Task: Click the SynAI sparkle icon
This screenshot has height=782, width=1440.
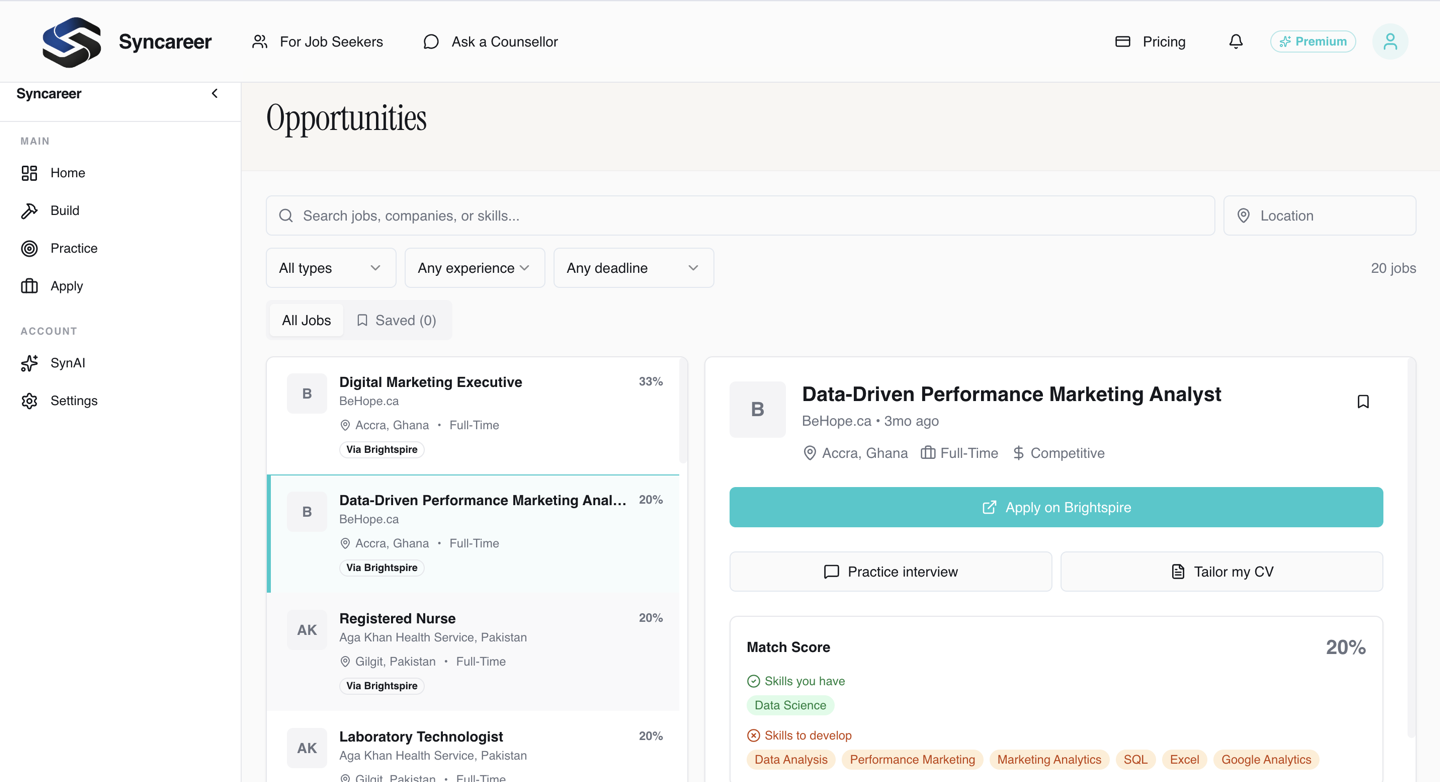Action: coord(29,363)
